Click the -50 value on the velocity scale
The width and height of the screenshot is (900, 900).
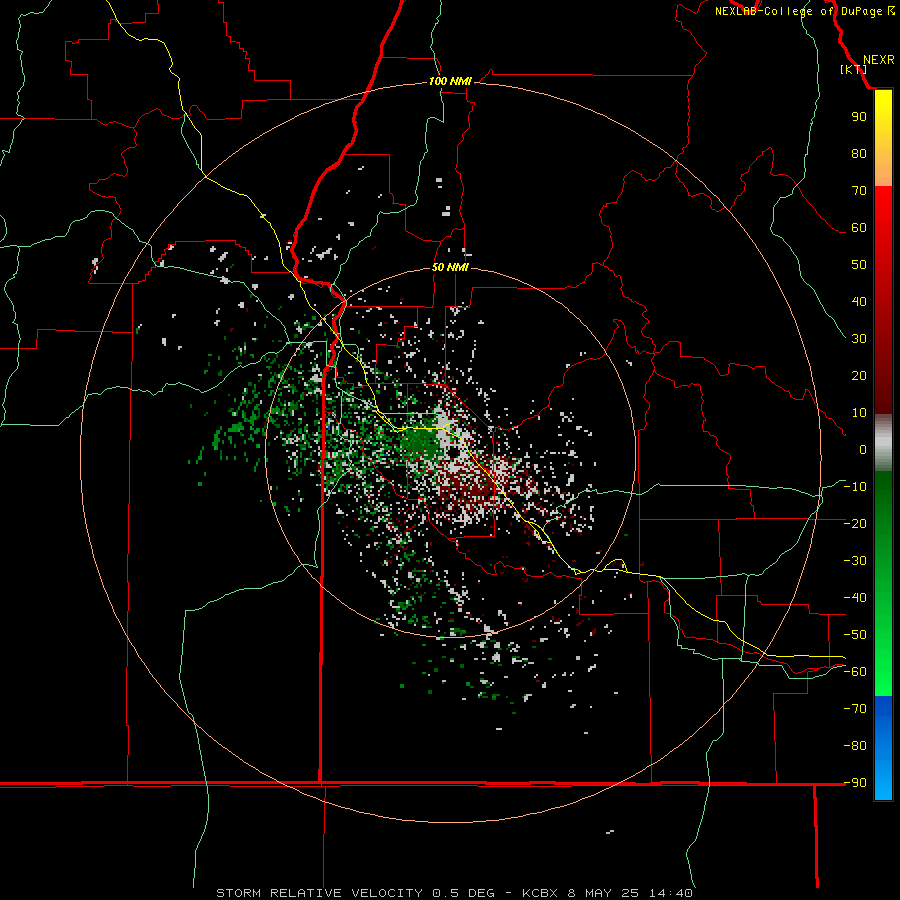click(855, 635)
